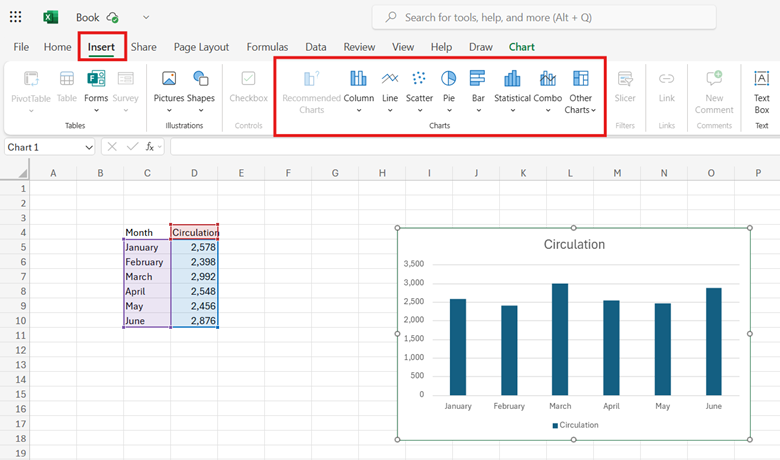Viewport: 780px width, 460px height.
Task: Insert Pictures via the Pictures icon
Action: tap(169, 79)
